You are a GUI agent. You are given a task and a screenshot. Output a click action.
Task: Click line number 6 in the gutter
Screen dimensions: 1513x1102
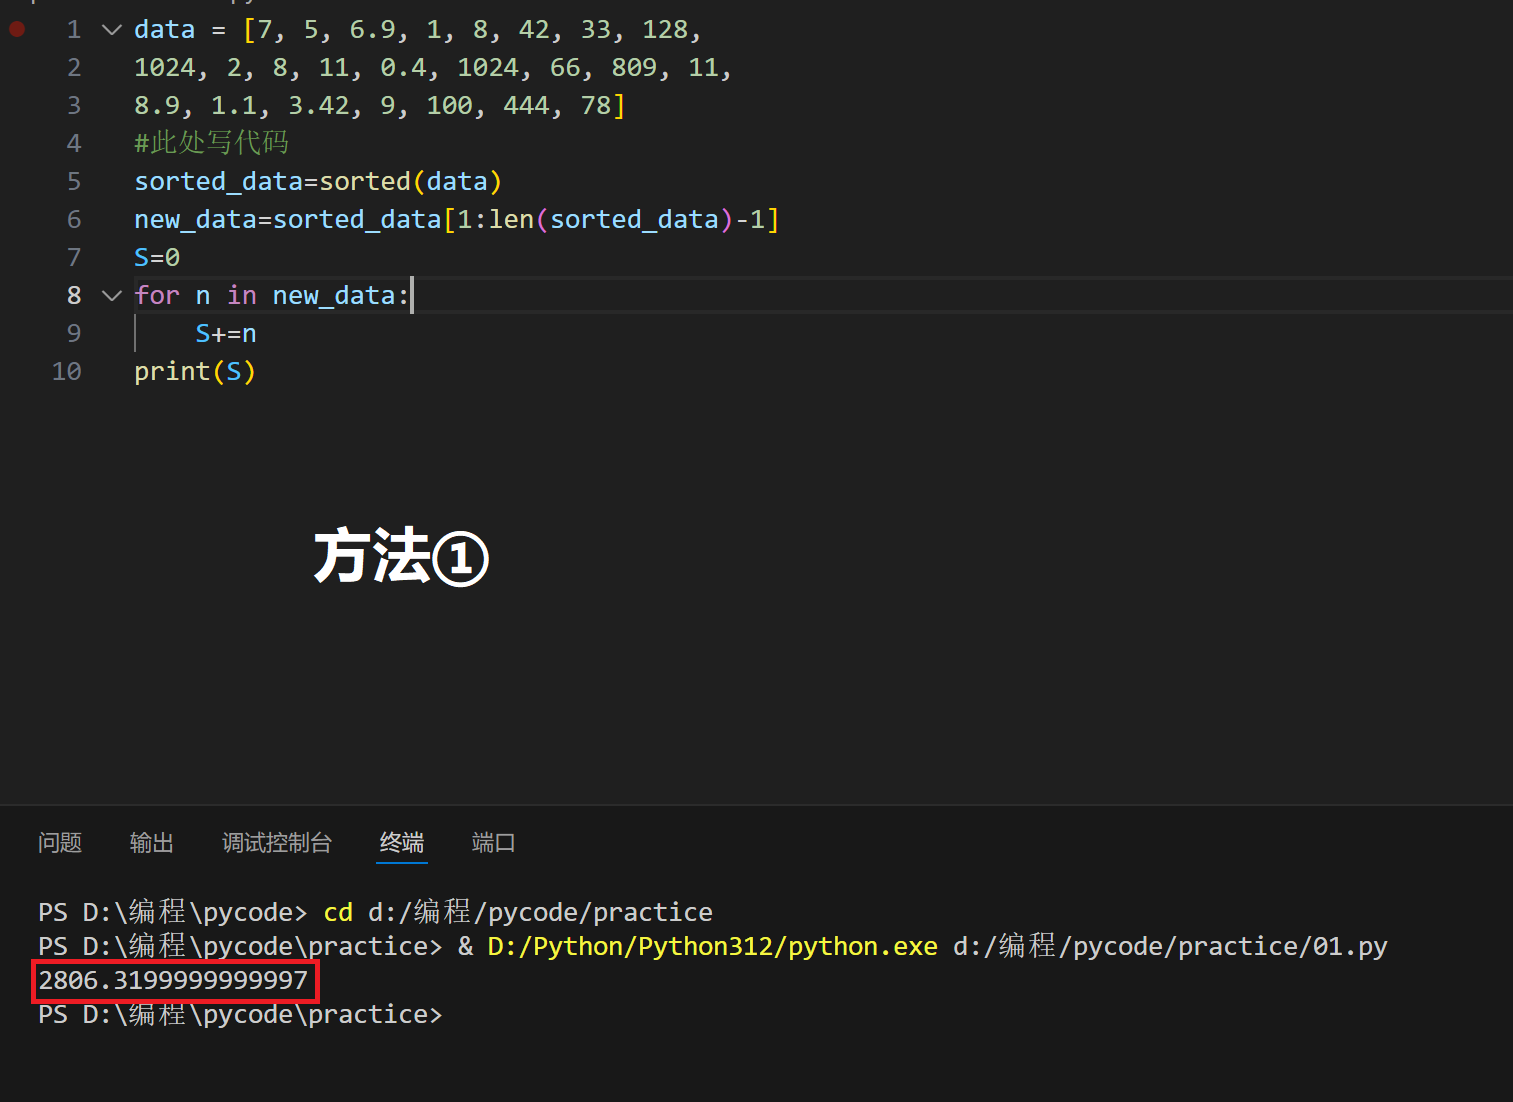[74, 219]
